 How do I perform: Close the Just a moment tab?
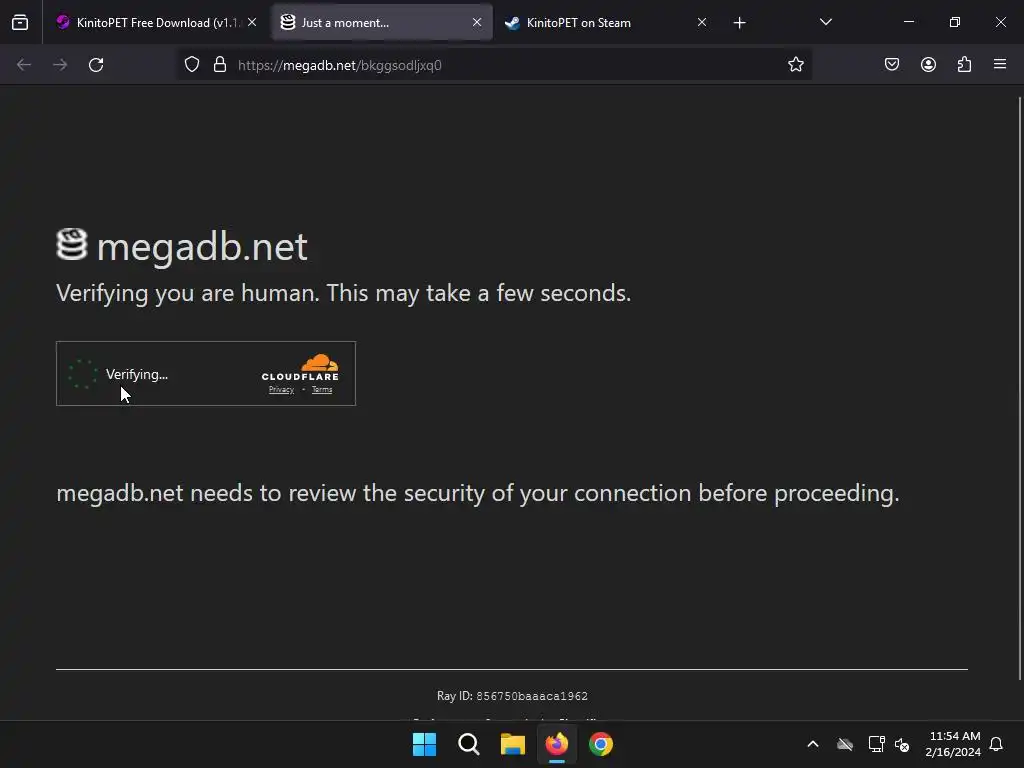pos(477,22)
